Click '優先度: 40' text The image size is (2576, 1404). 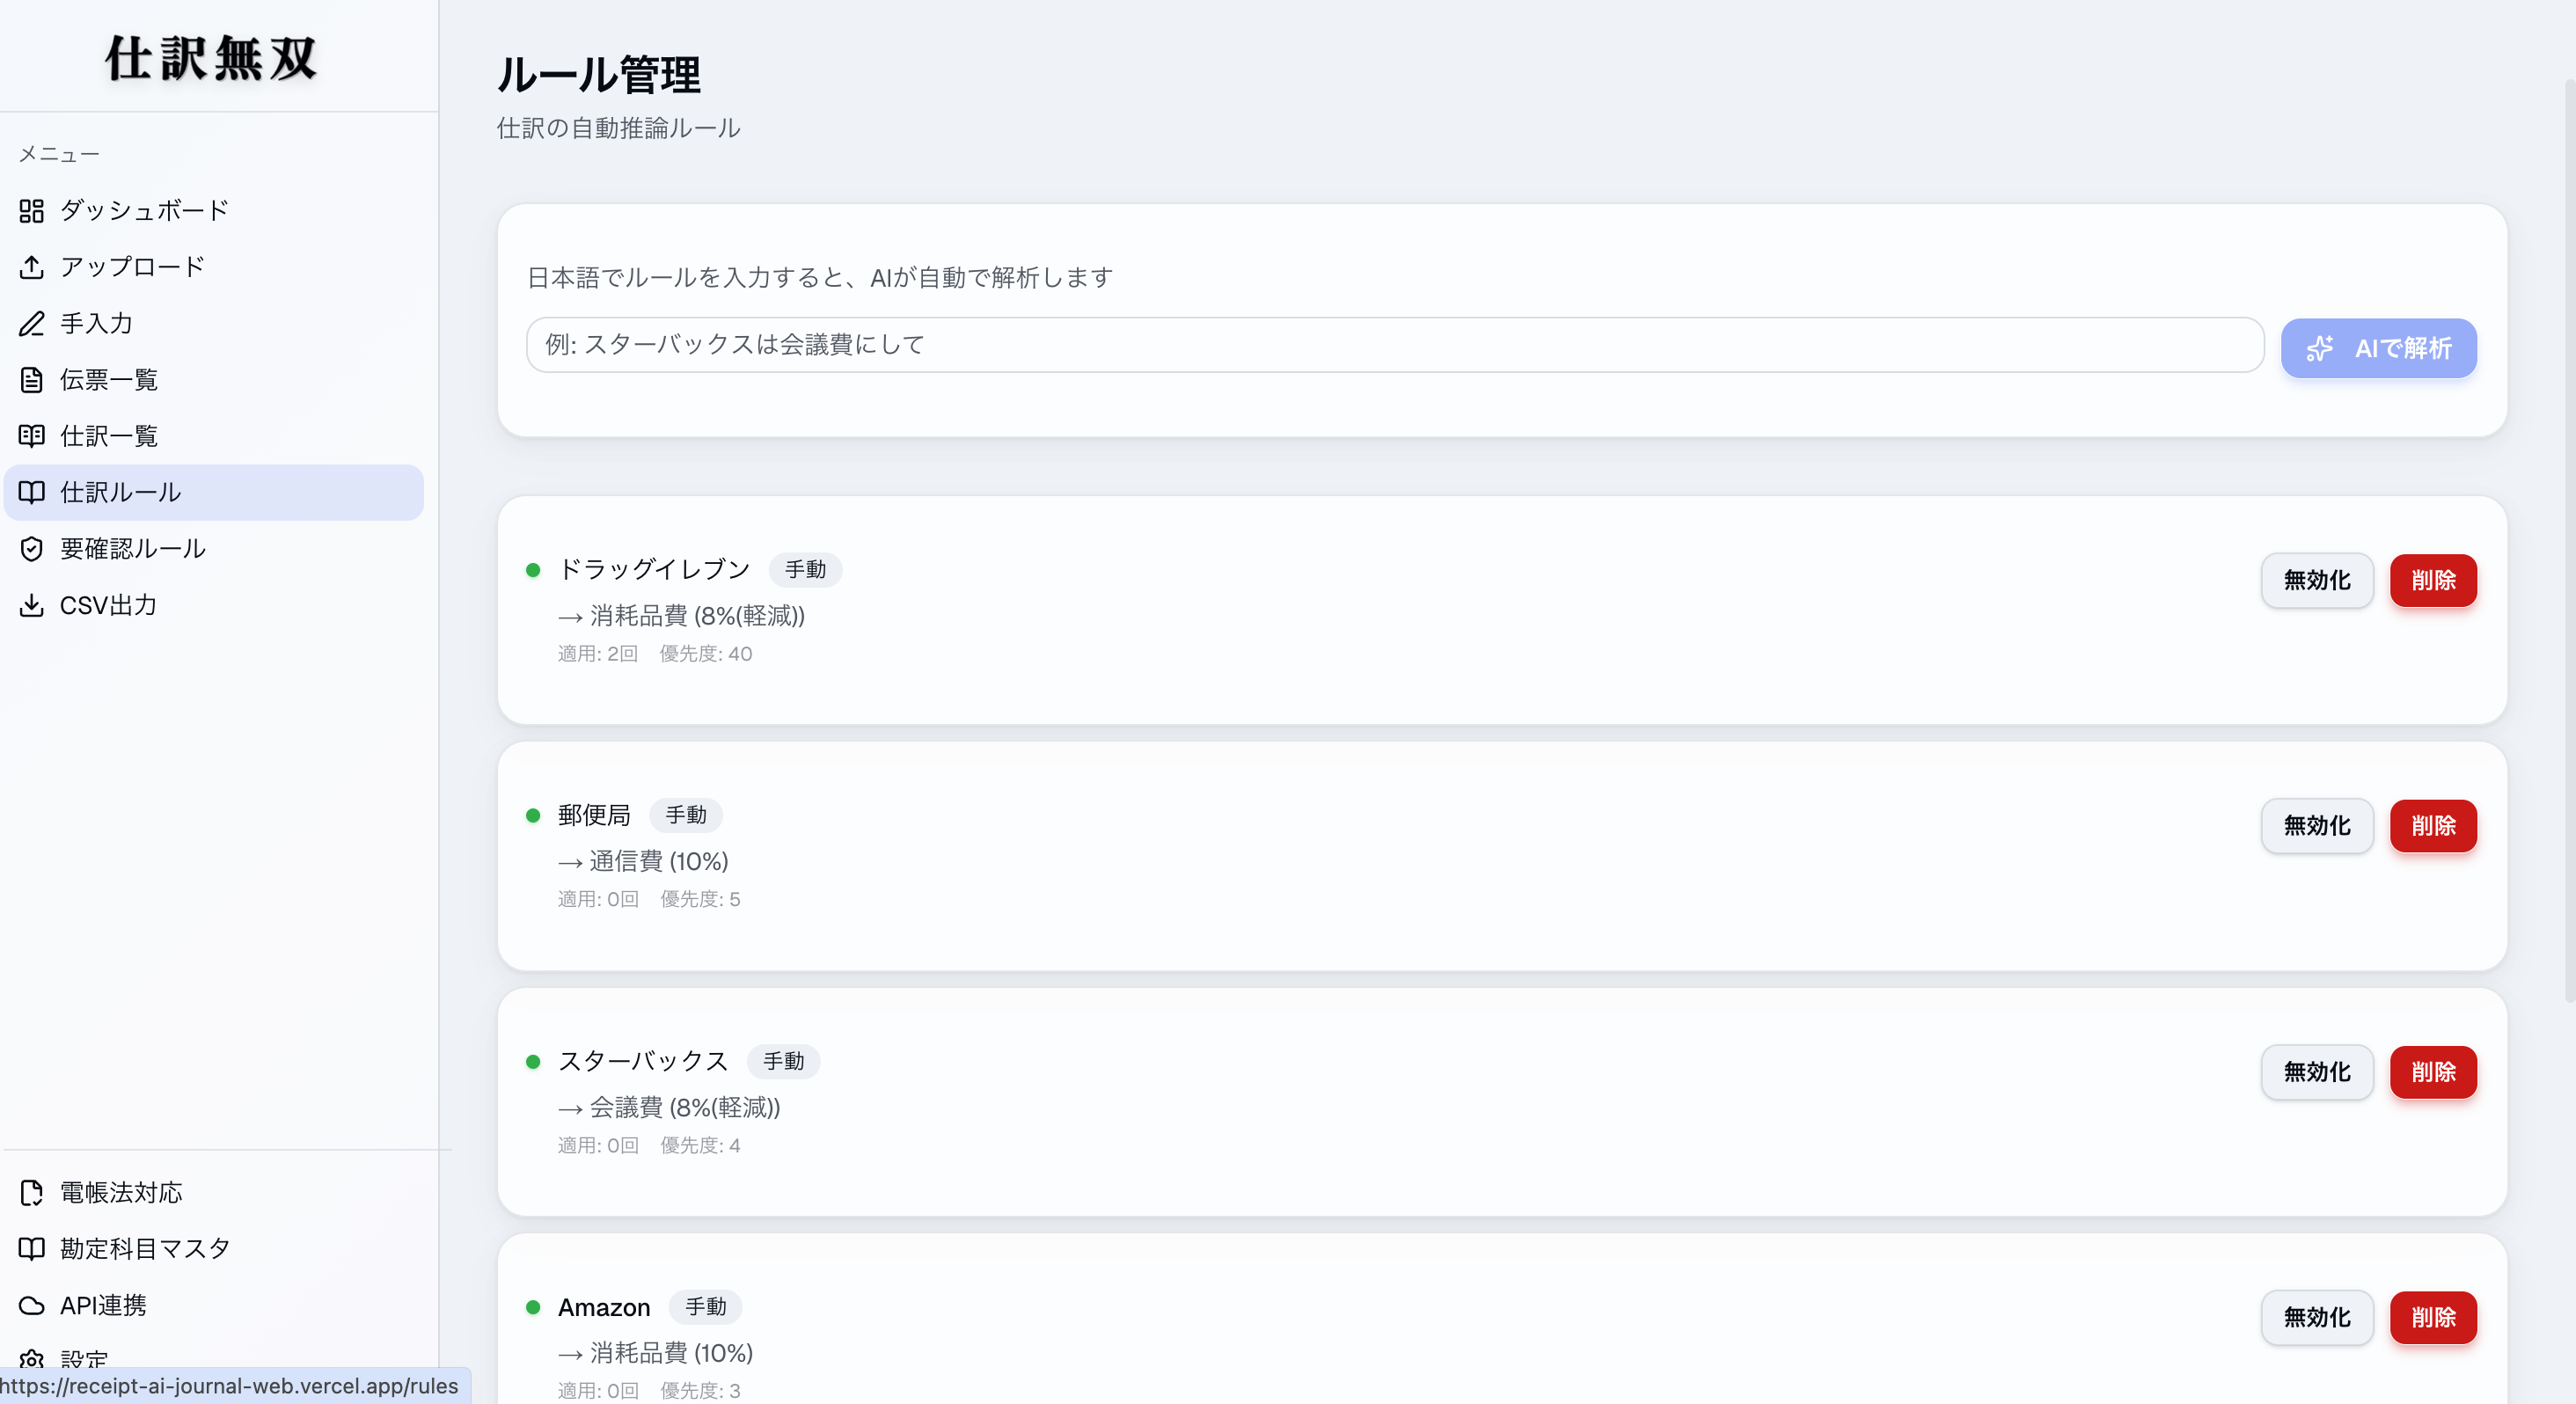[706, 654]
